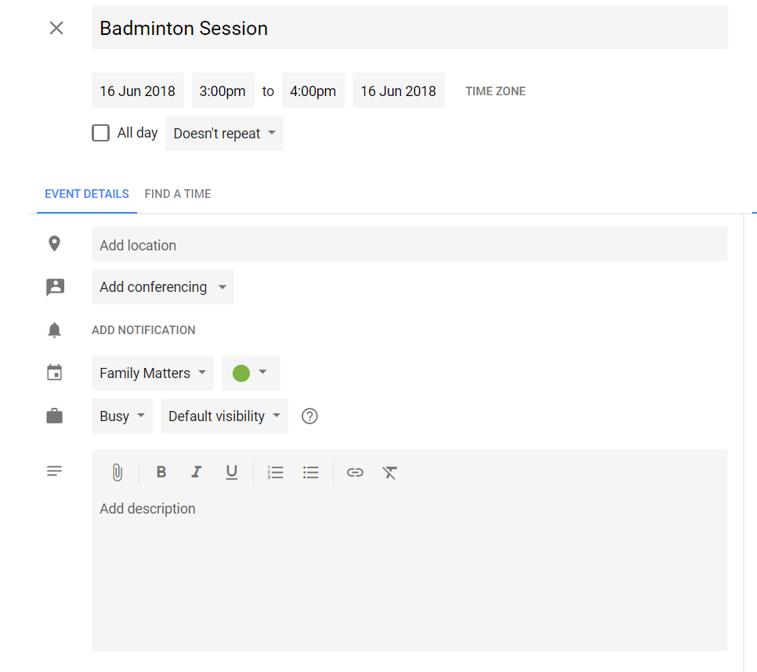The height and width of the screenshot is (672, 757).
Task: Open the green event color picker
Action: coord(251,373)
